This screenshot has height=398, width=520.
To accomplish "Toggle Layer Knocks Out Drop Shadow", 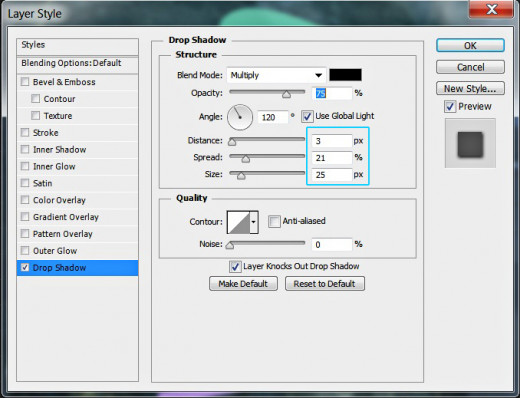I will (235, 267).
